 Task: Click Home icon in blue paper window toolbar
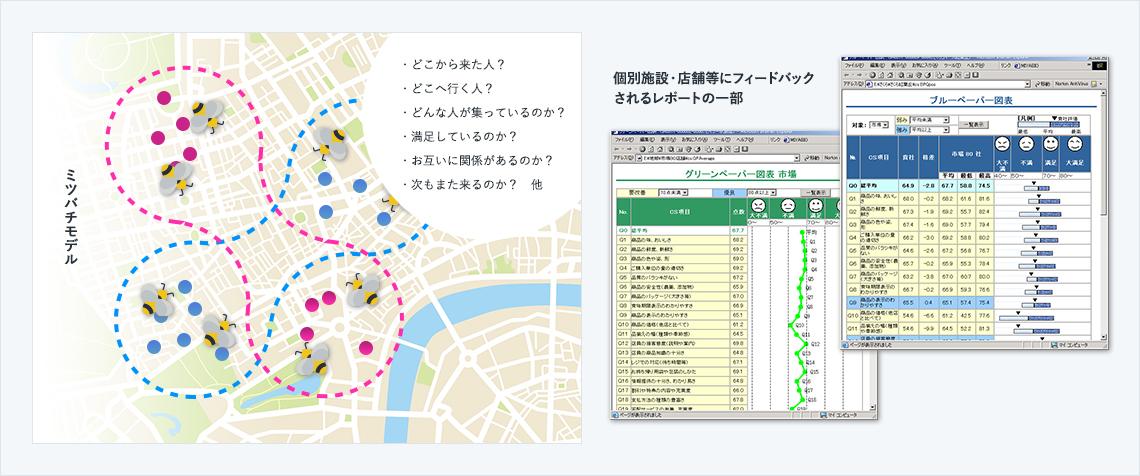890,75
